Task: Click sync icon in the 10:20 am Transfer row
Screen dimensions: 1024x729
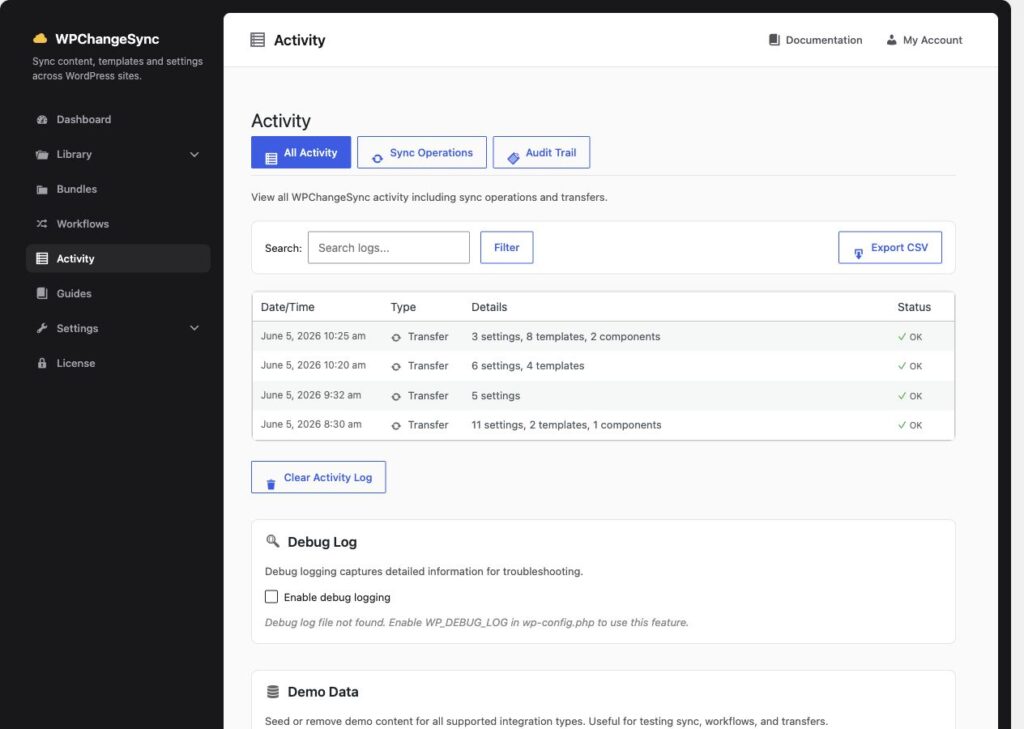Action: [x=396, y=367]
